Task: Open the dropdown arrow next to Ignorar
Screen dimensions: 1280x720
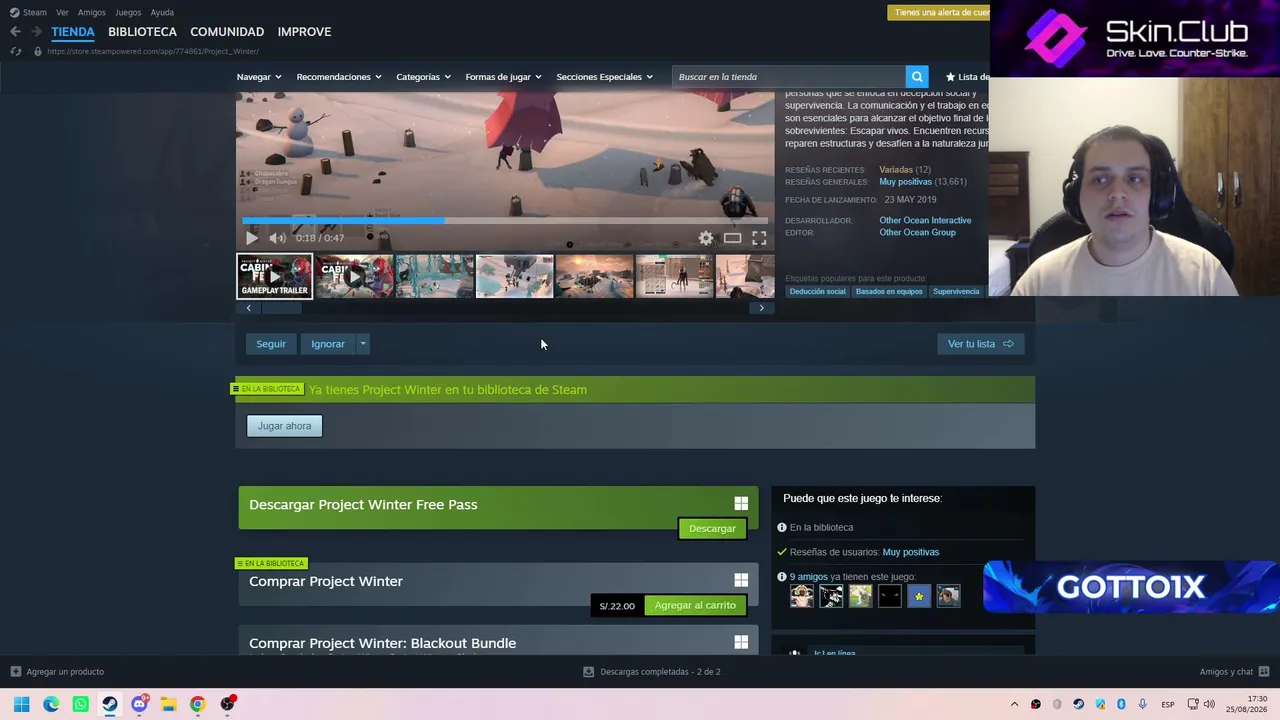Action: 363,344
